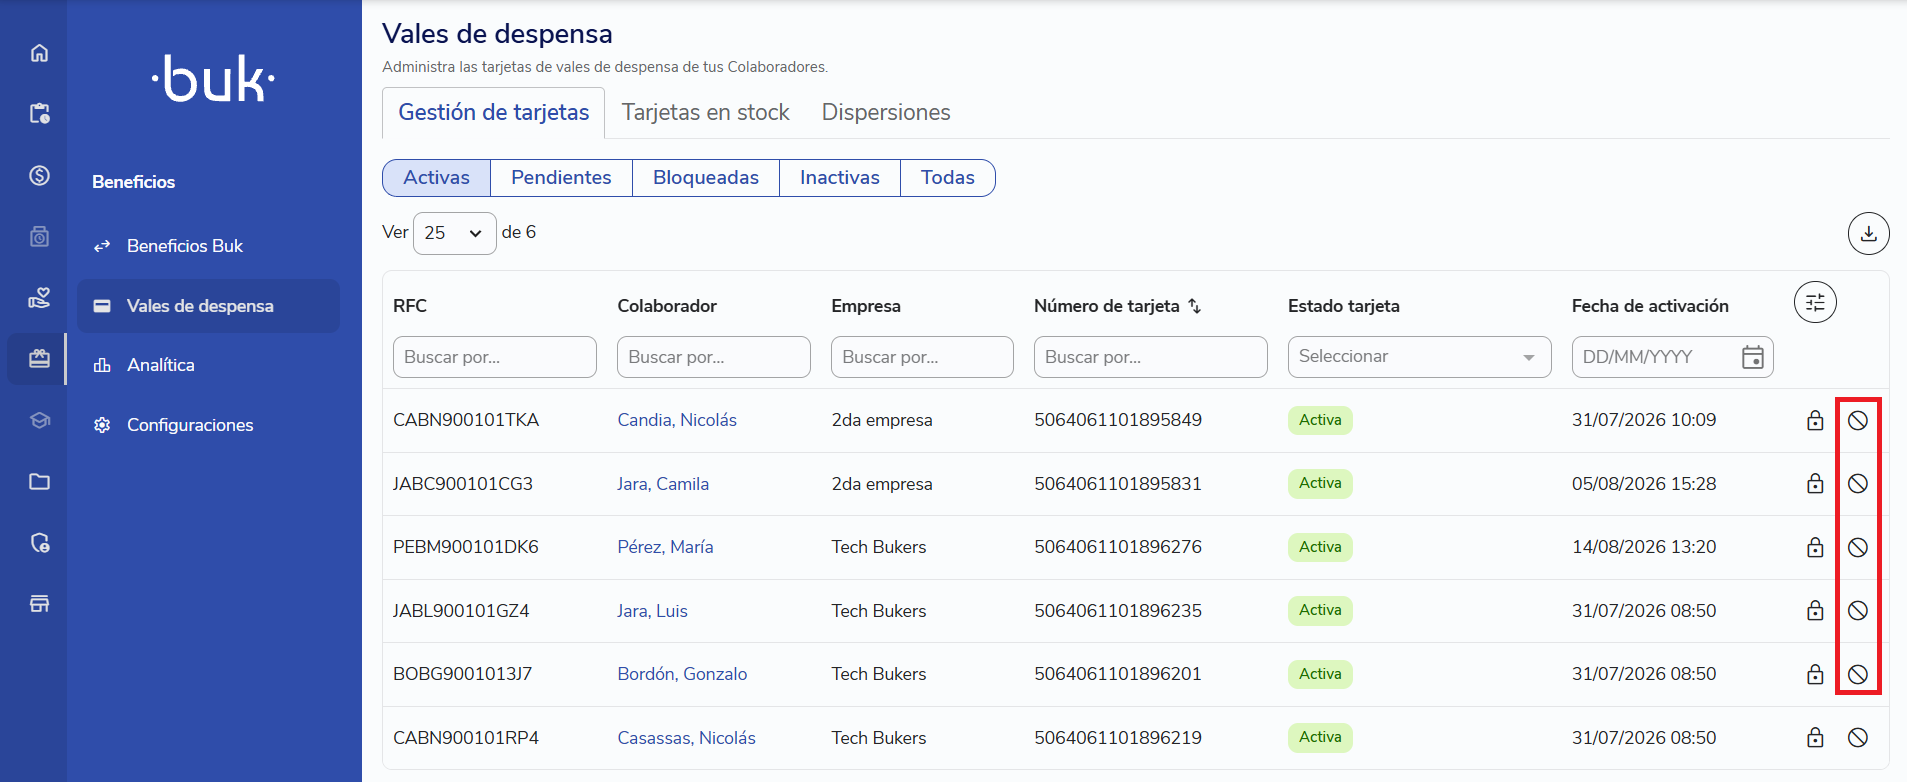Image resolution: width=1907 pixels, height=782 pixels.
Task: Select card number 5064061101895831
Action: pos(1118,484)
